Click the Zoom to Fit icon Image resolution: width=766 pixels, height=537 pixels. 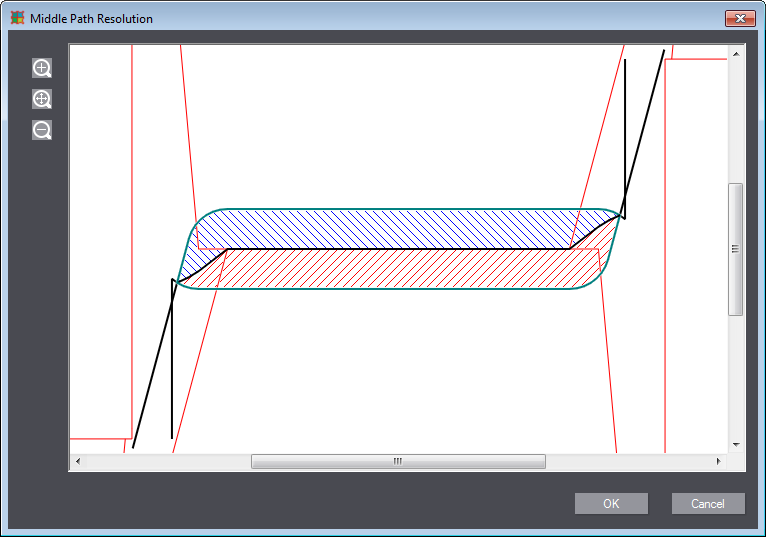(x=42, y=99)
